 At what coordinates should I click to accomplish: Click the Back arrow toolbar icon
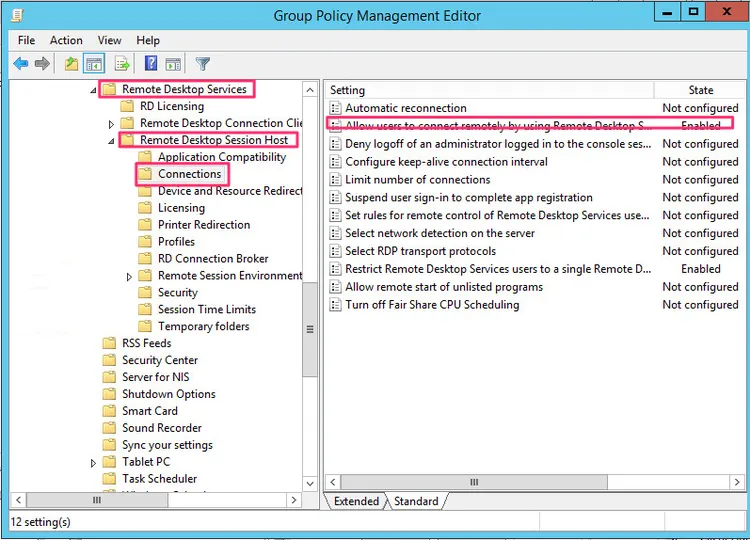pos(20,64)
